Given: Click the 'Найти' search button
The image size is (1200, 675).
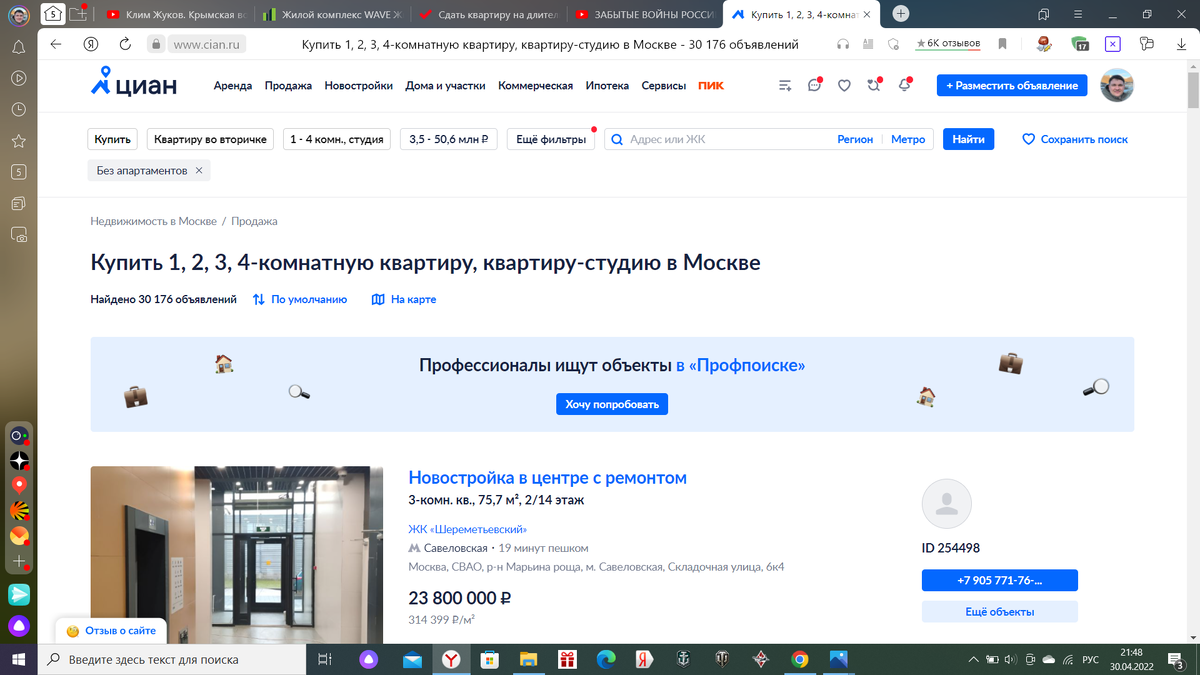Looking at the screenshot, I should pyautogui.click(x=968, y=140).
